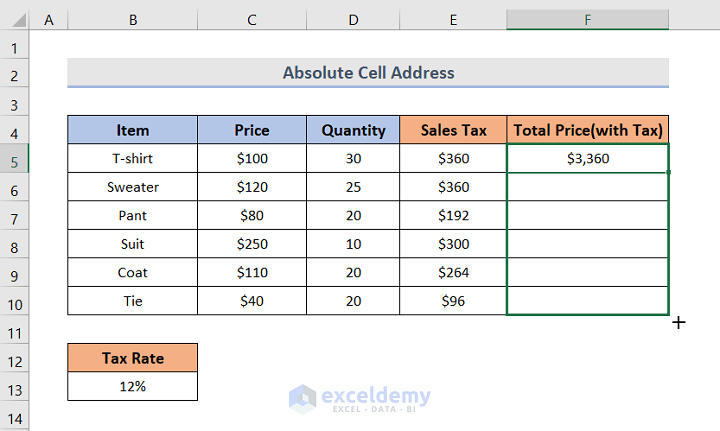Click the column A header

pos(49,19)
